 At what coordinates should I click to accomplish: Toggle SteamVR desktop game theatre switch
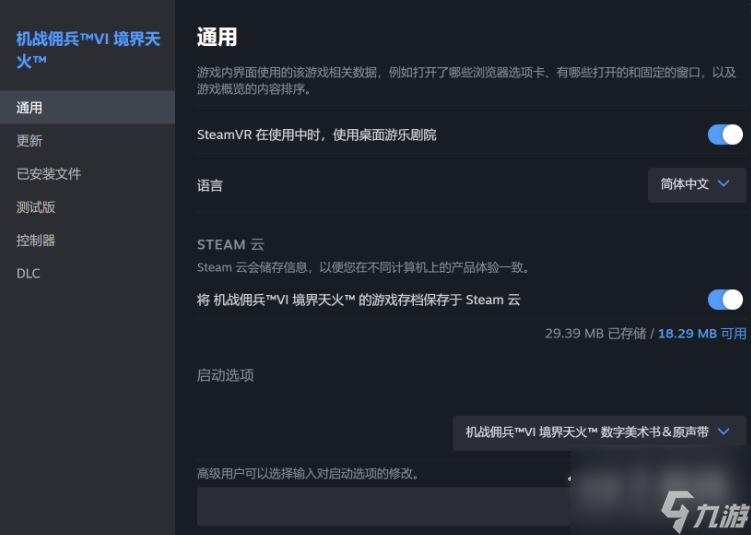[x=725, y=135]
